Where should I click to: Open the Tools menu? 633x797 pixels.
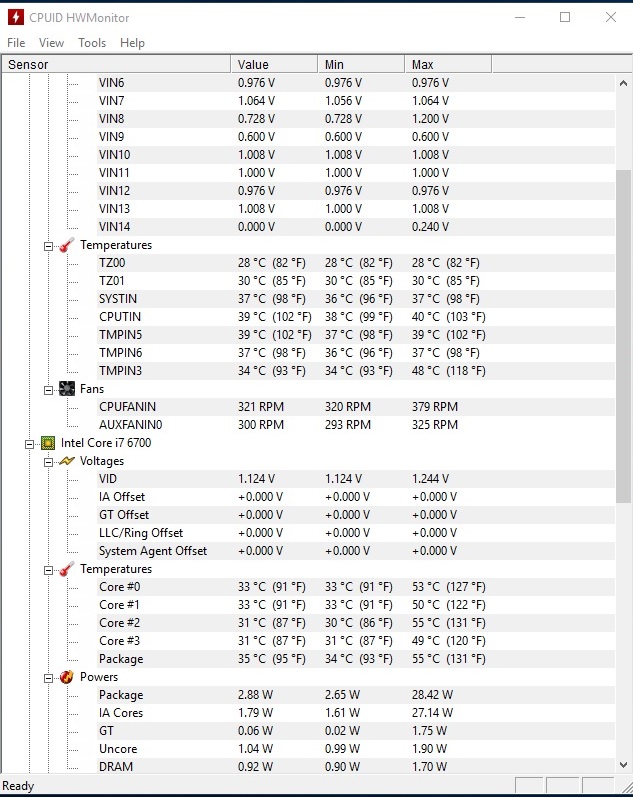pos(92,43)
